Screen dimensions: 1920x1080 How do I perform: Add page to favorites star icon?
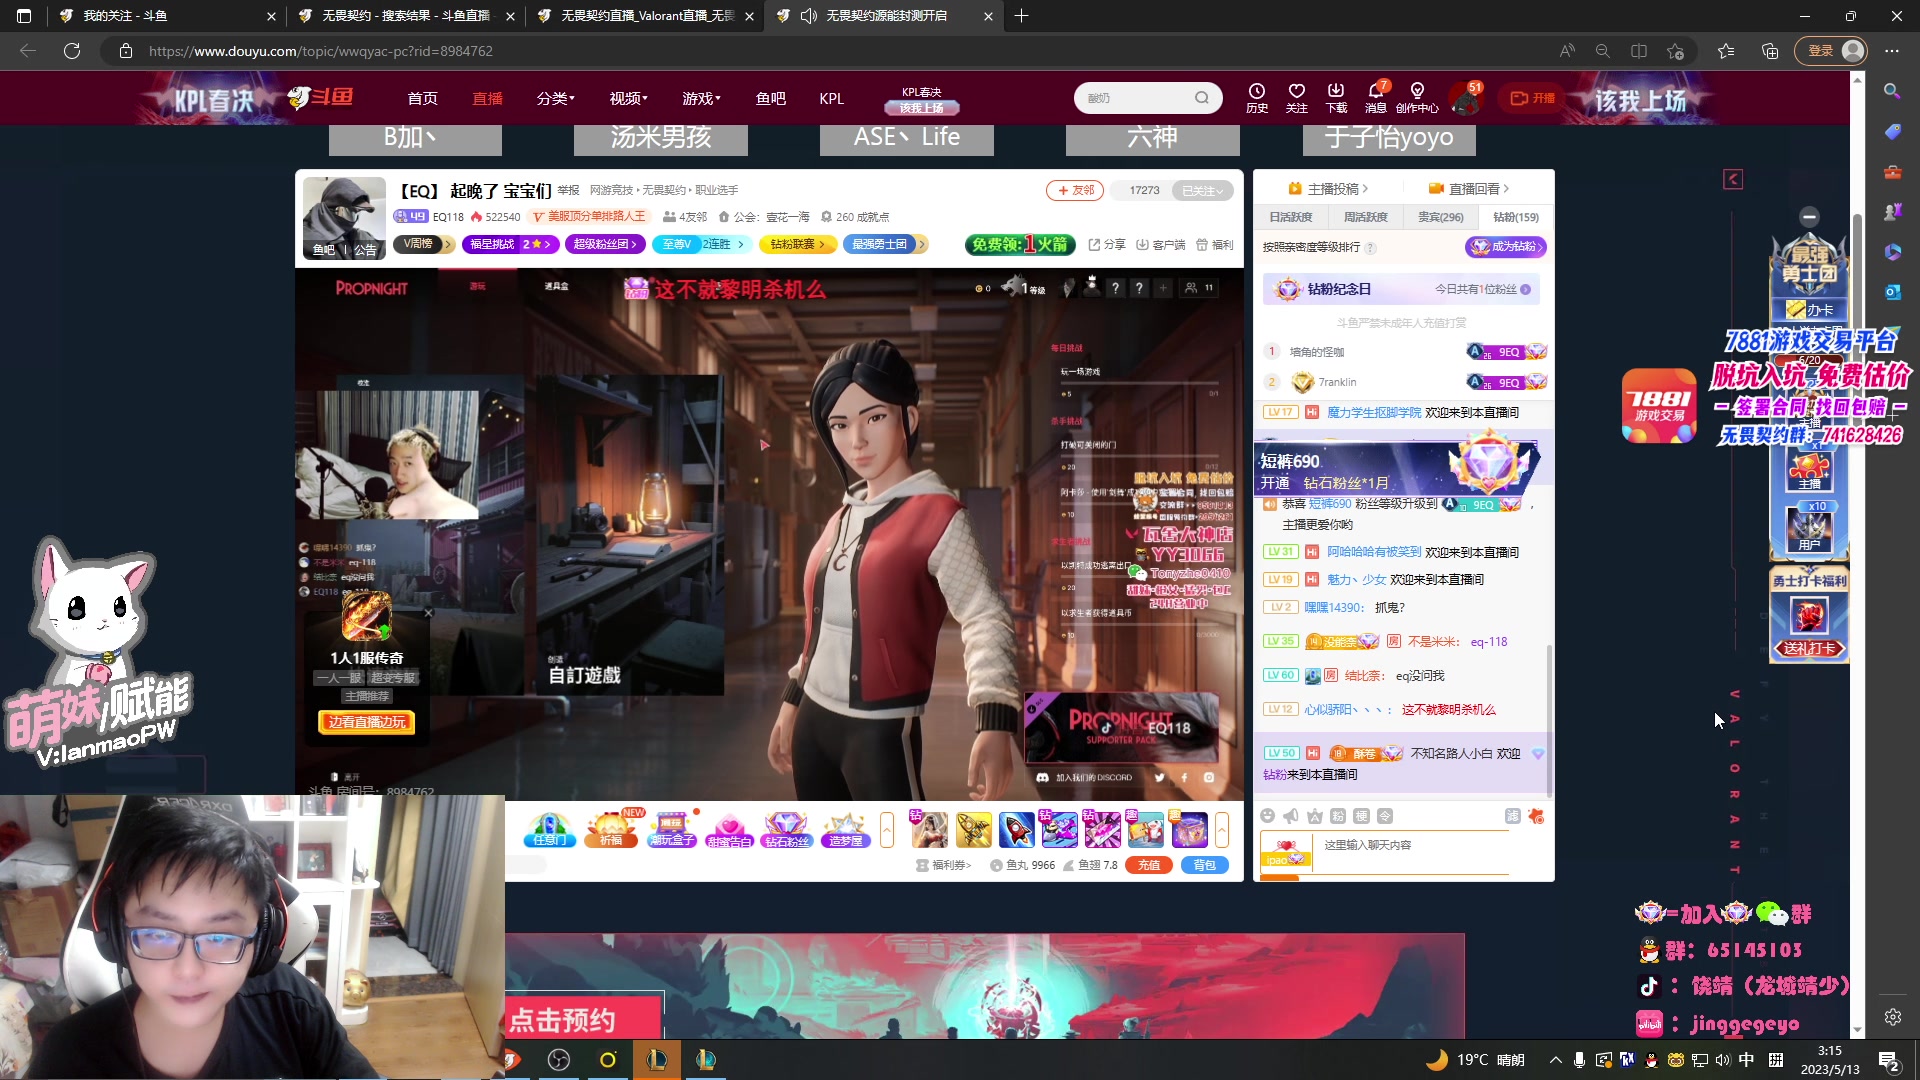point(1676,51)
